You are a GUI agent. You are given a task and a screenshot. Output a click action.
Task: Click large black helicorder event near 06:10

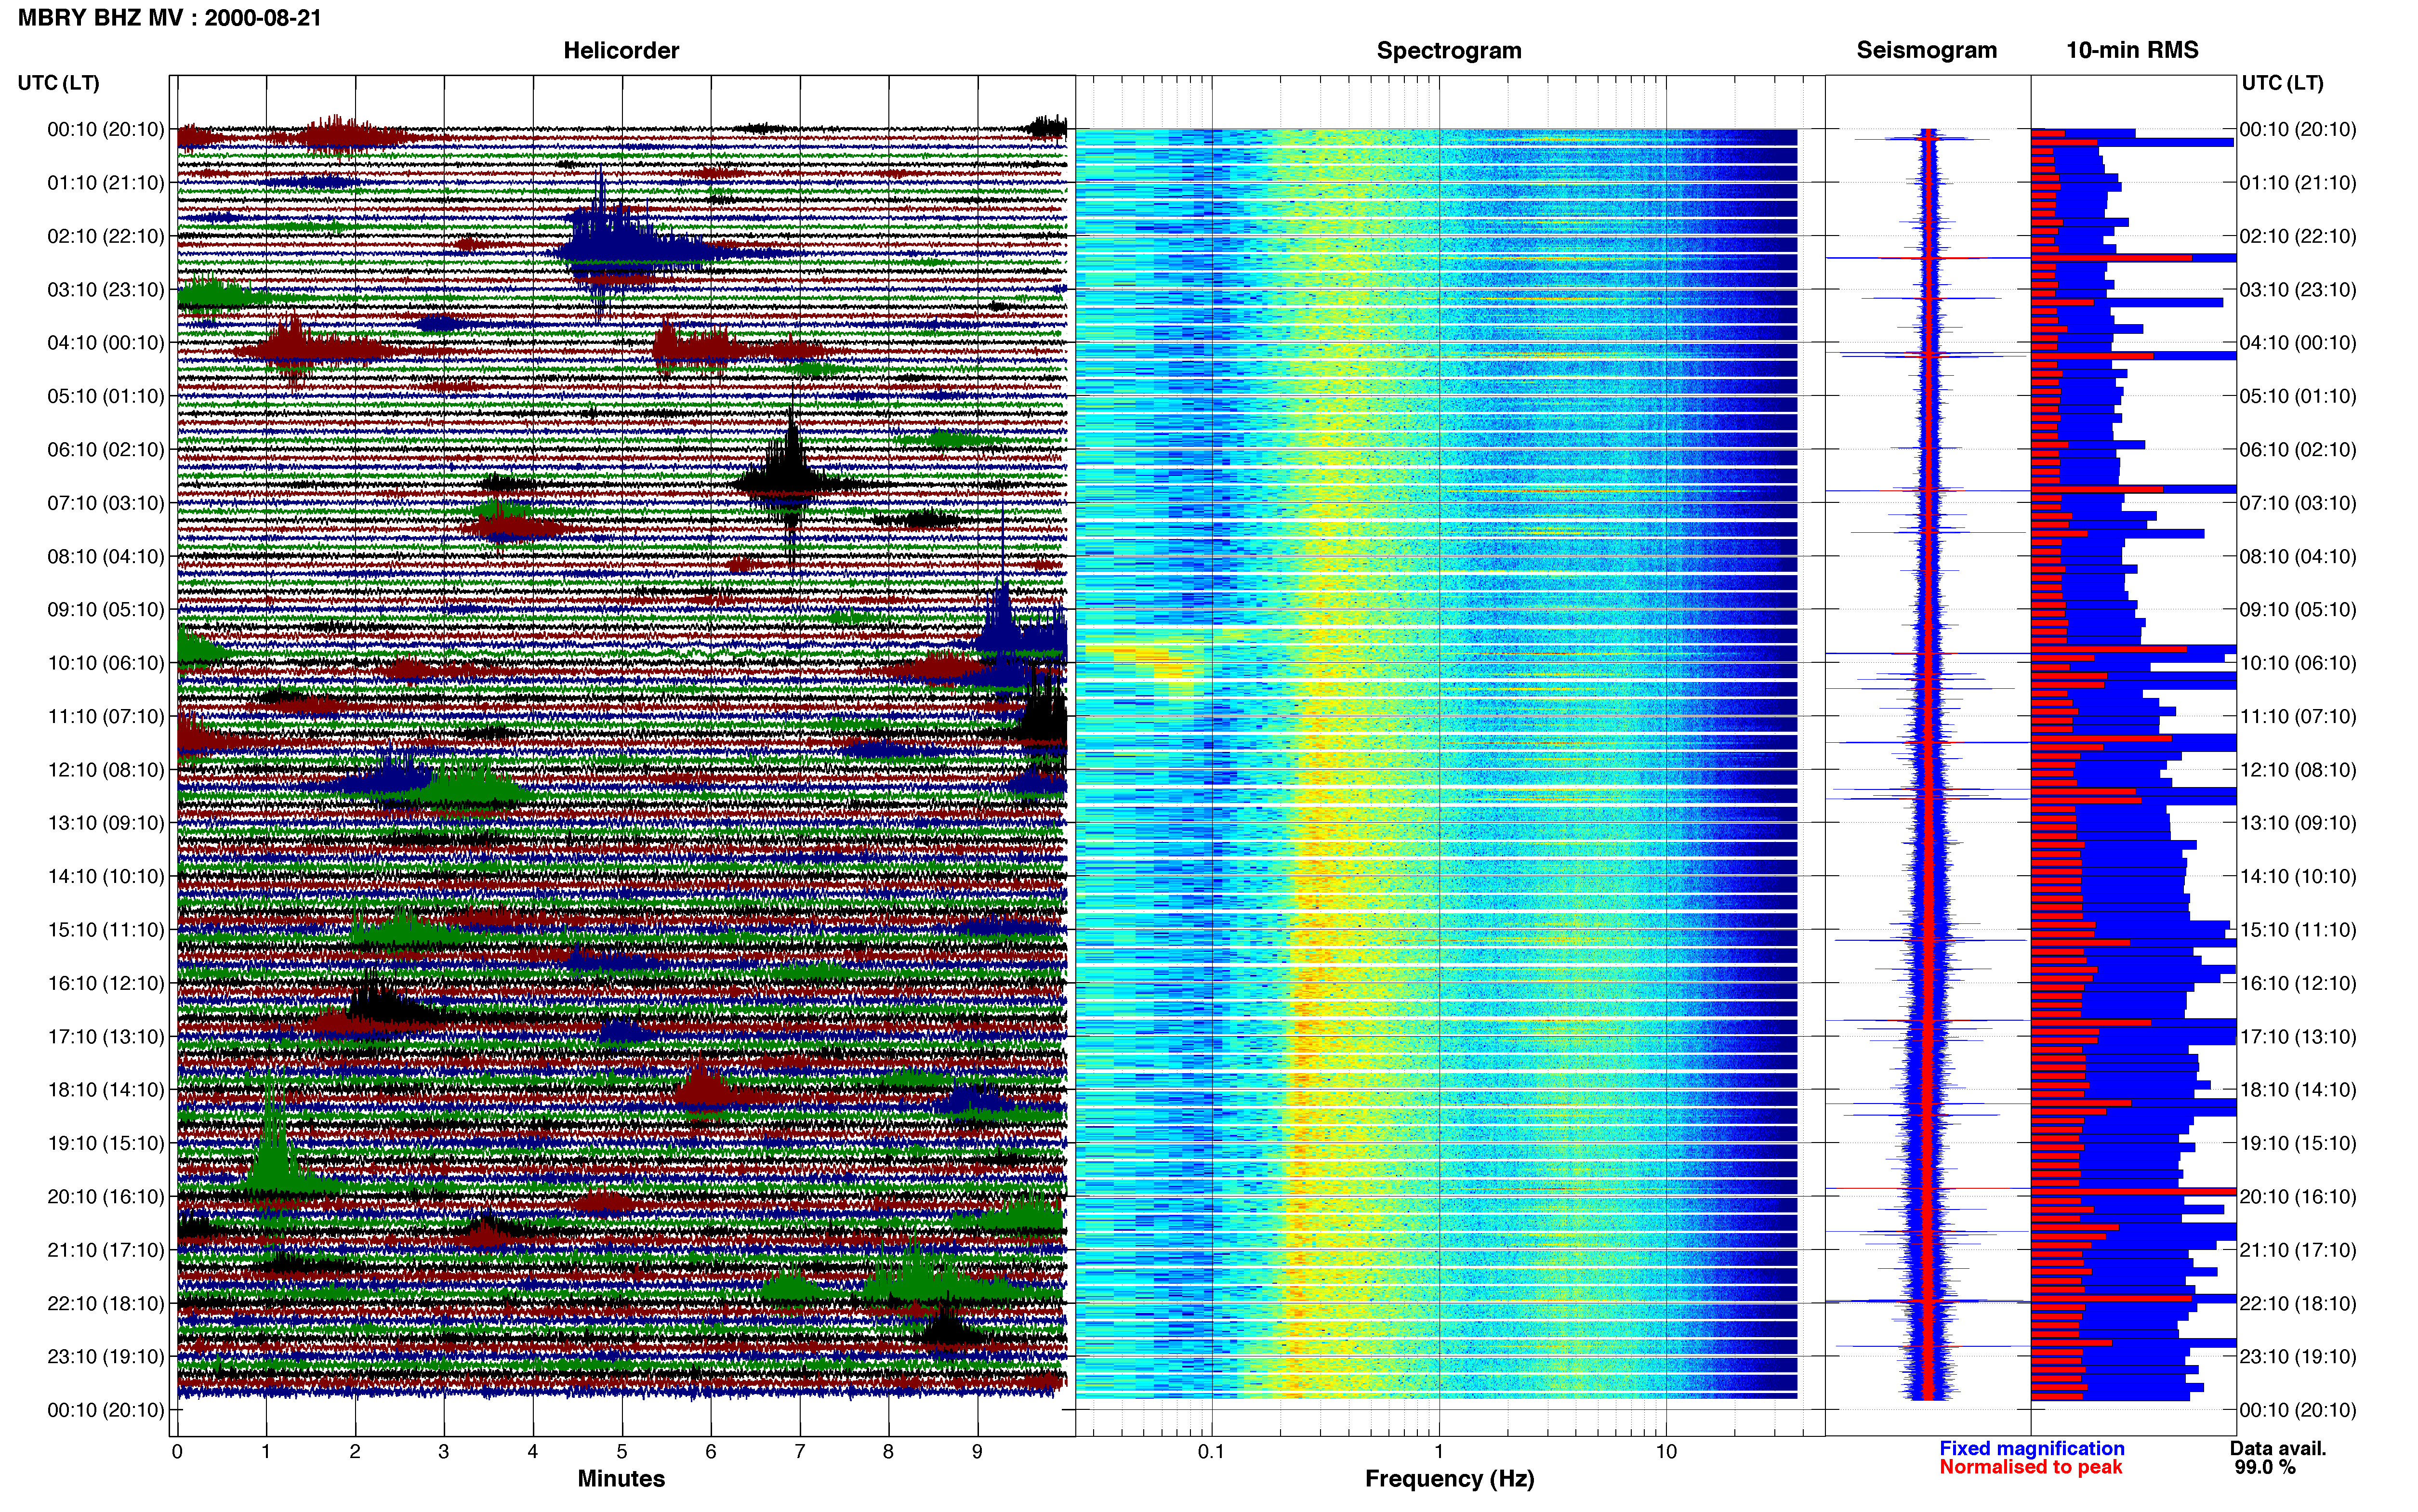[792, 482]
